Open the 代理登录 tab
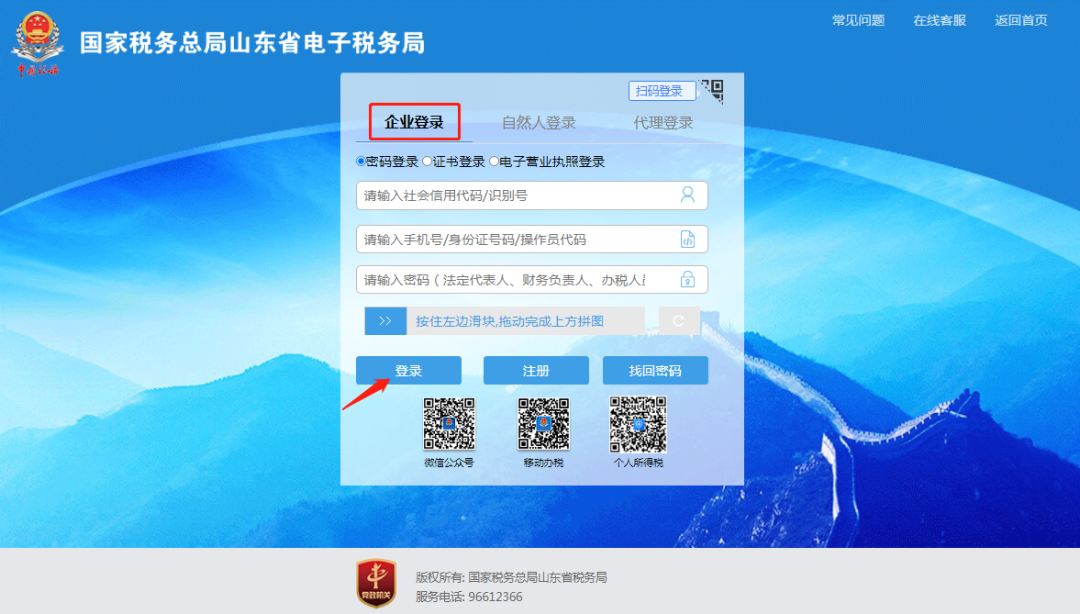This screenshot has height=614, width=1080. click(x=663, y=123)
